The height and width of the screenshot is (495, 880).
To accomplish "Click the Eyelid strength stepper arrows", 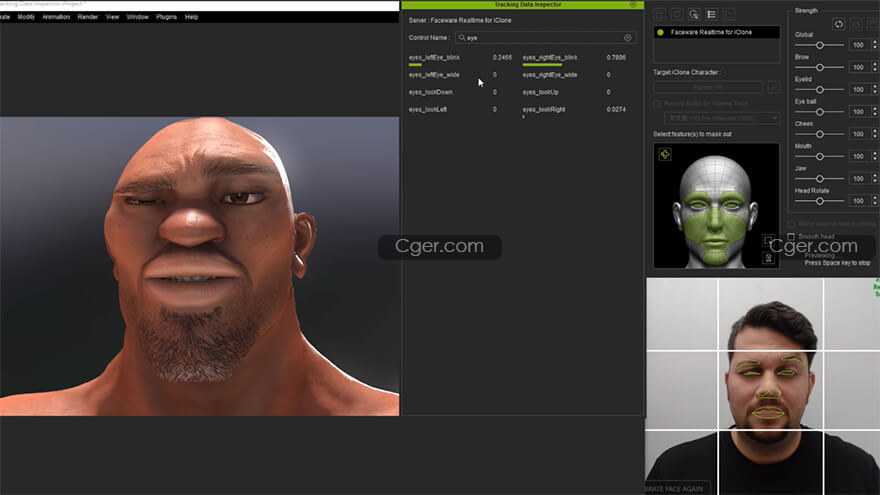I will [x=874, y=89].
